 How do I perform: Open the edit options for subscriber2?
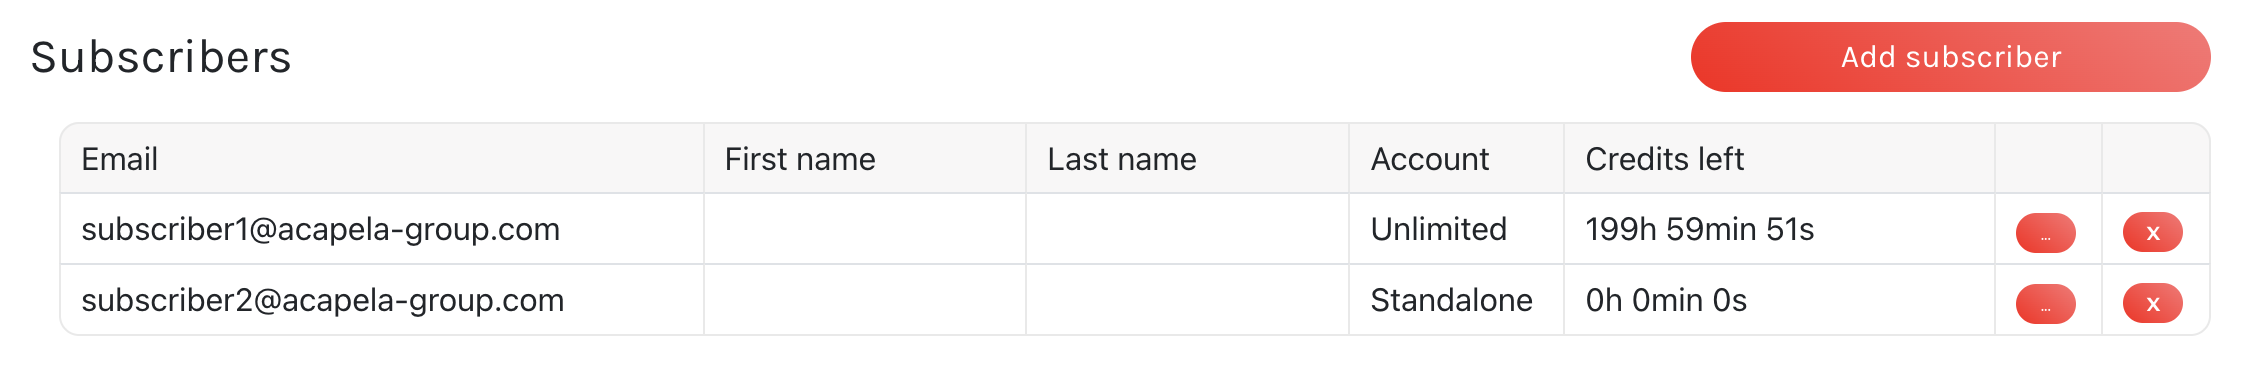pos(2045,304)
